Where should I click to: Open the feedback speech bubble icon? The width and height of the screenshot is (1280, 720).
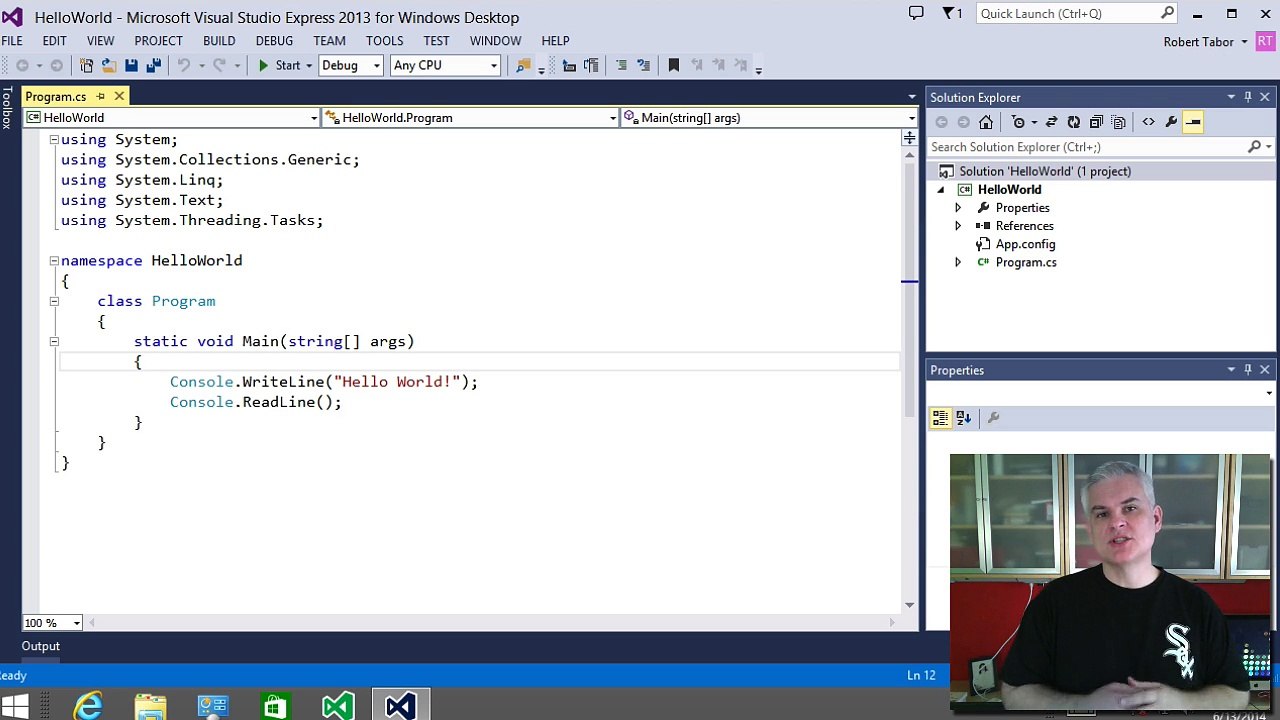[x=916, y=13]
